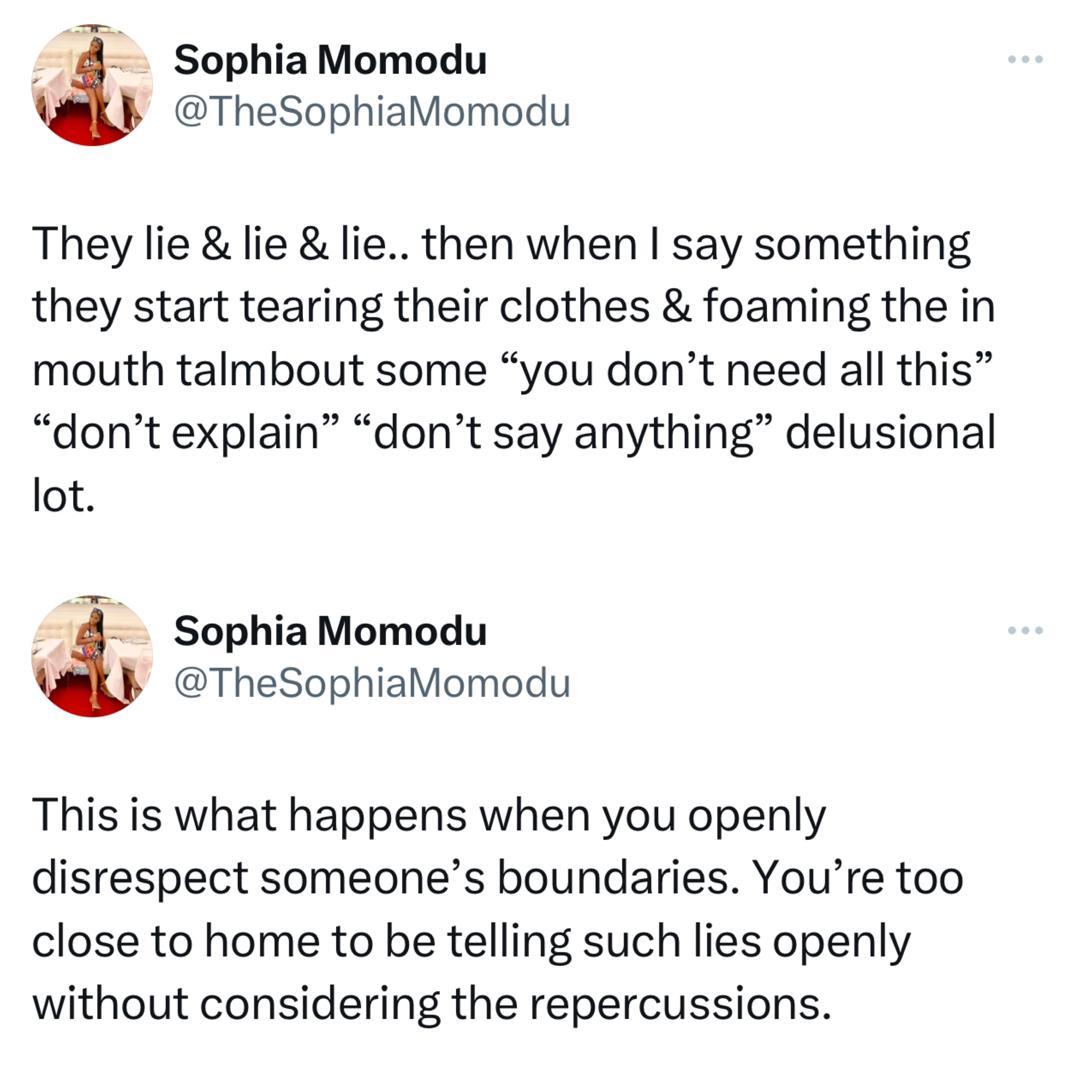Open the more options menu on the "They lie" tweet
The image size is (1080, 1080).
[x=1025, y=61]
